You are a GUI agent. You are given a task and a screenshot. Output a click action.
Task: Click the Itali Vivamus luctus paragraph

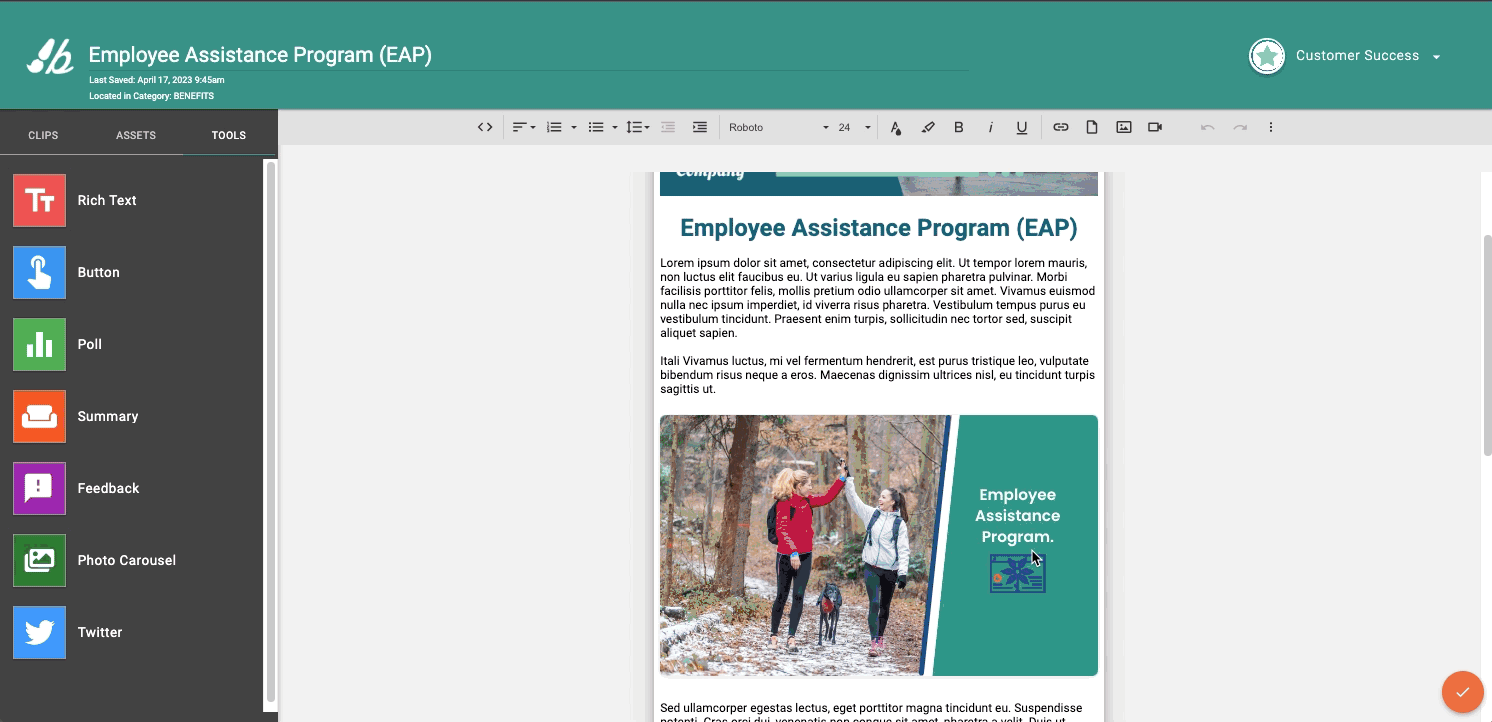878,375
